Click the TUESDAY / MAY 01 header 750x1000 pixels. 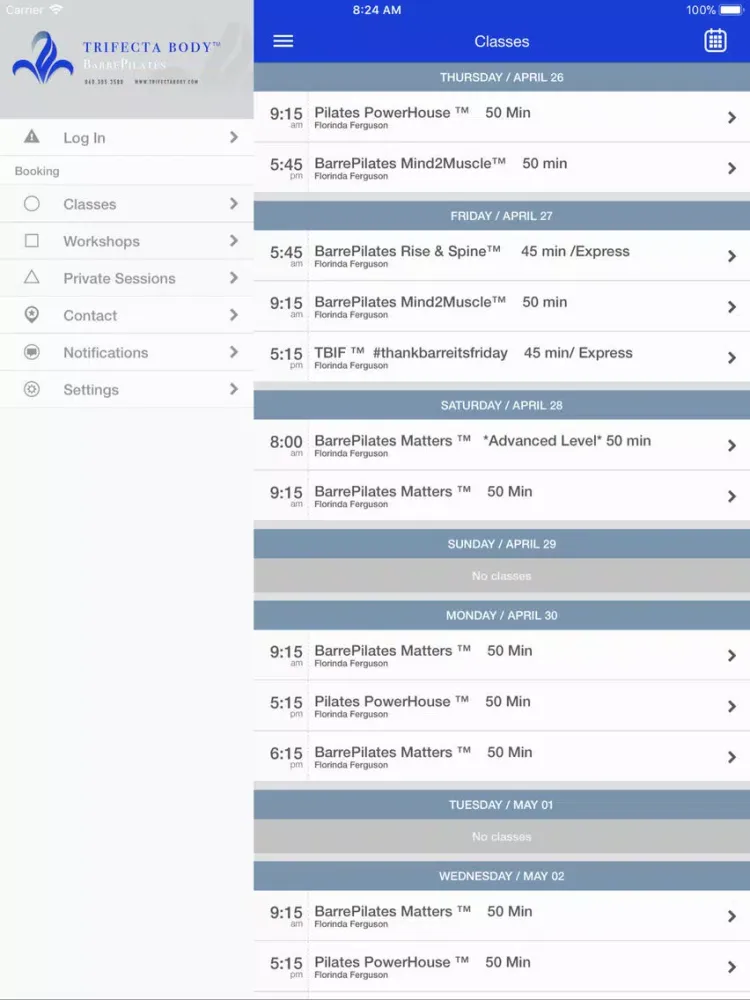pyautogui.click(x=502, y=805)
